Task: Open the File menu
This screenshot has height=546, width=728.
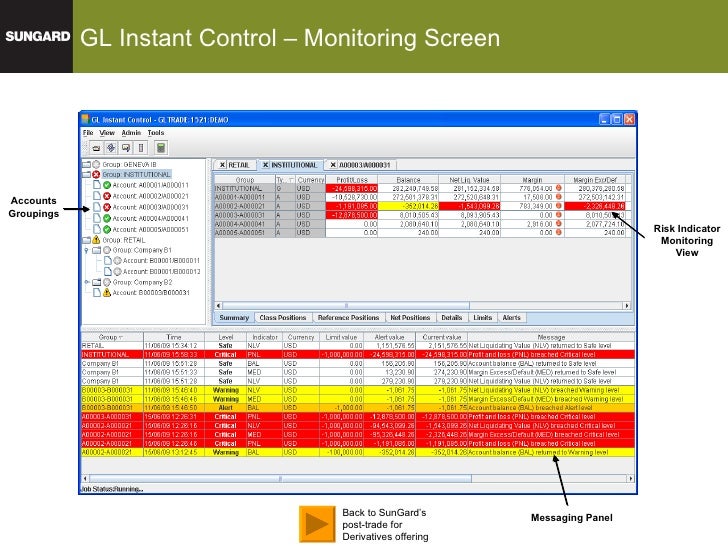Action: 88,133
